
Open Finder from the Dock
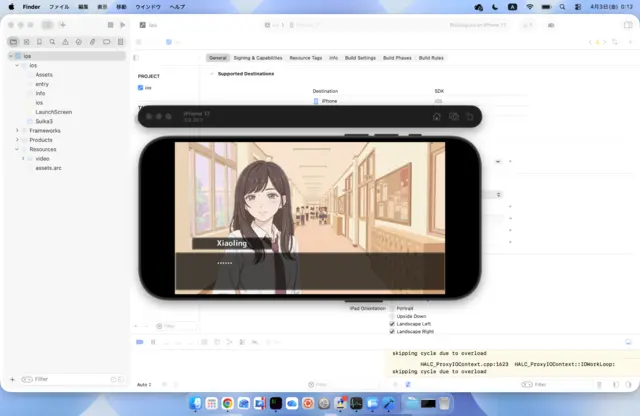(x=196, y=403)
